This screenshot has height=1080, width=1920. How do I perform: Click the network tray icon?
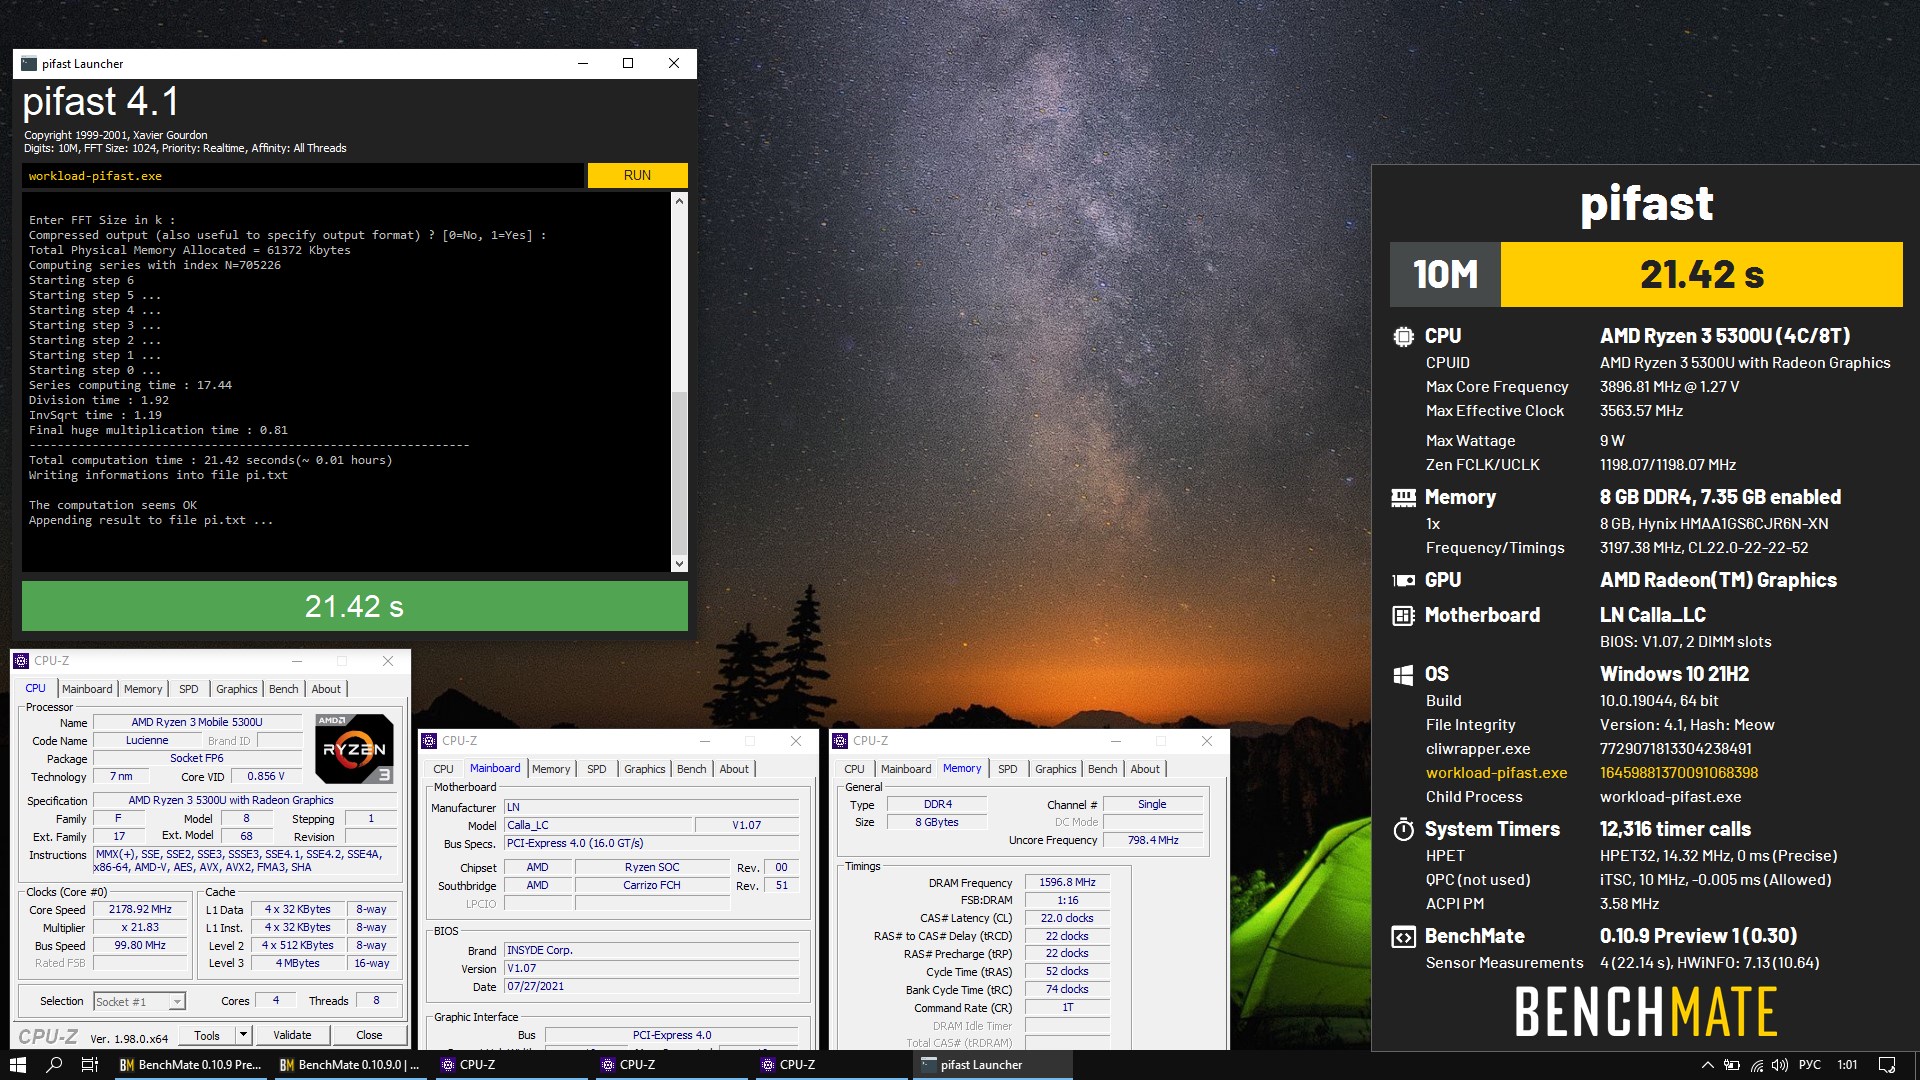[x=1757, y=1065]
